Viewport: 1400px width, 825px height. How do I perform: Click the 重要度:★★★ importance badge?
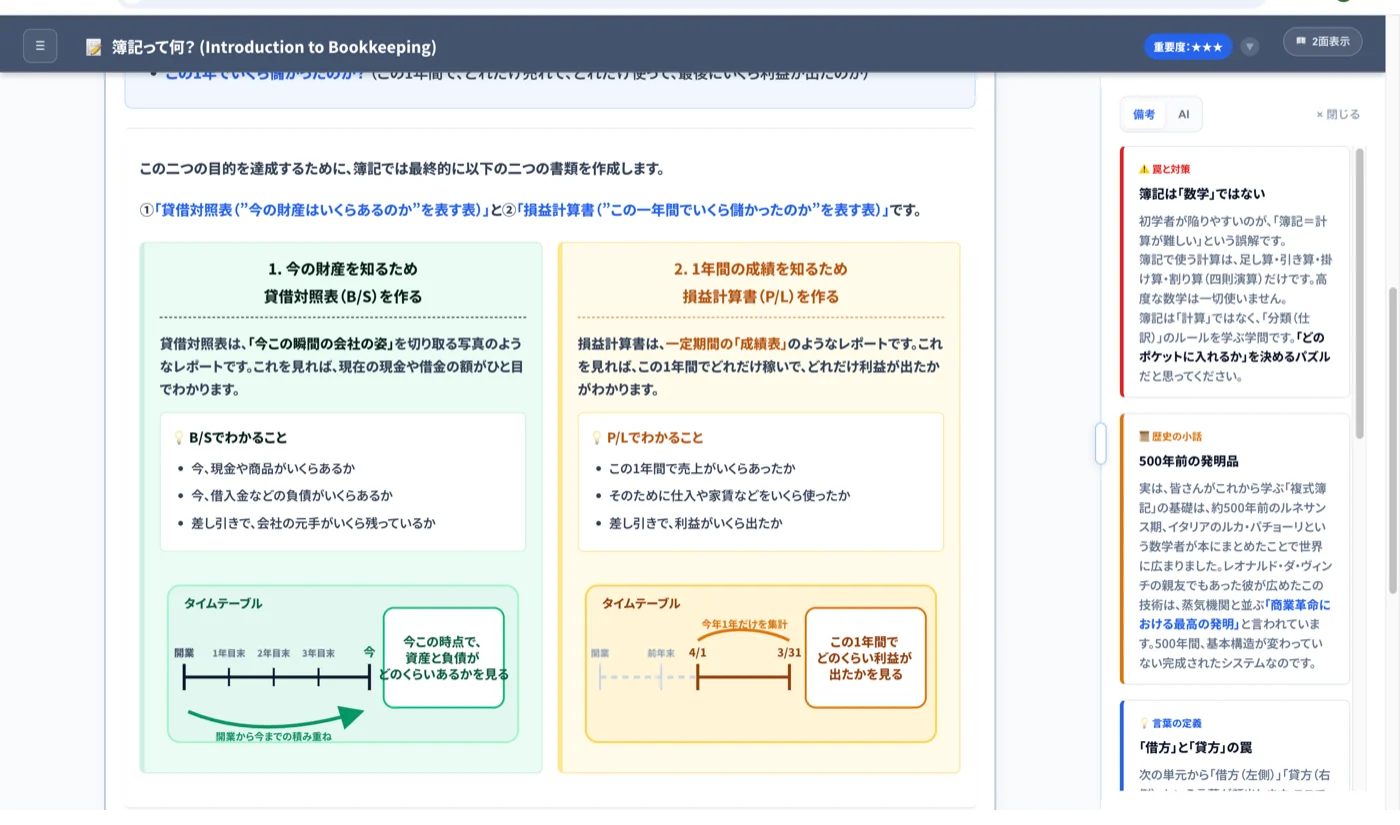coord(1188,47)
